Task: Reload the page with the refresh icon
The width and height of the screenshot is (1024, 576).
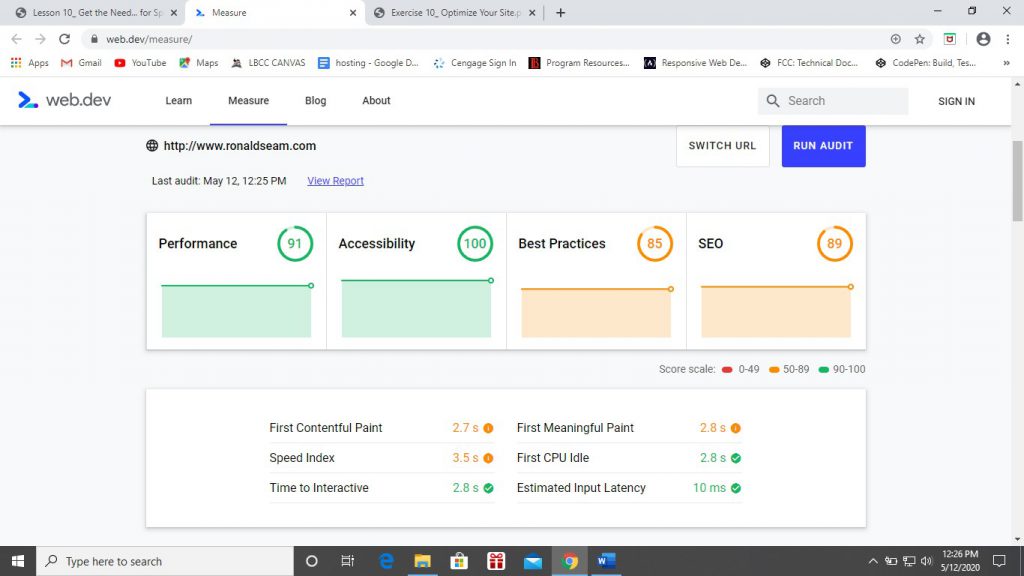Action: pos(65,39)
